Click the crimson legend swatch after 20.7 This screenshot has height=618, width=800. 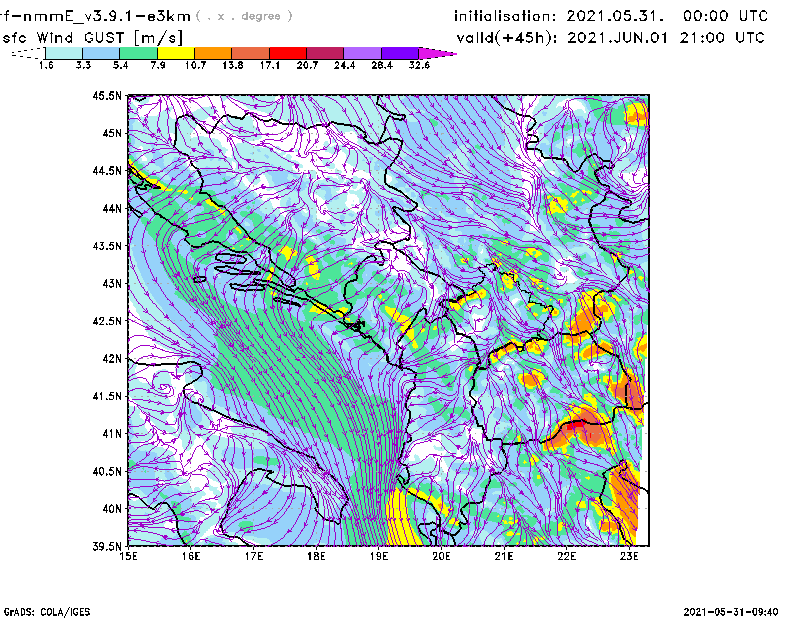pos(325,53)
